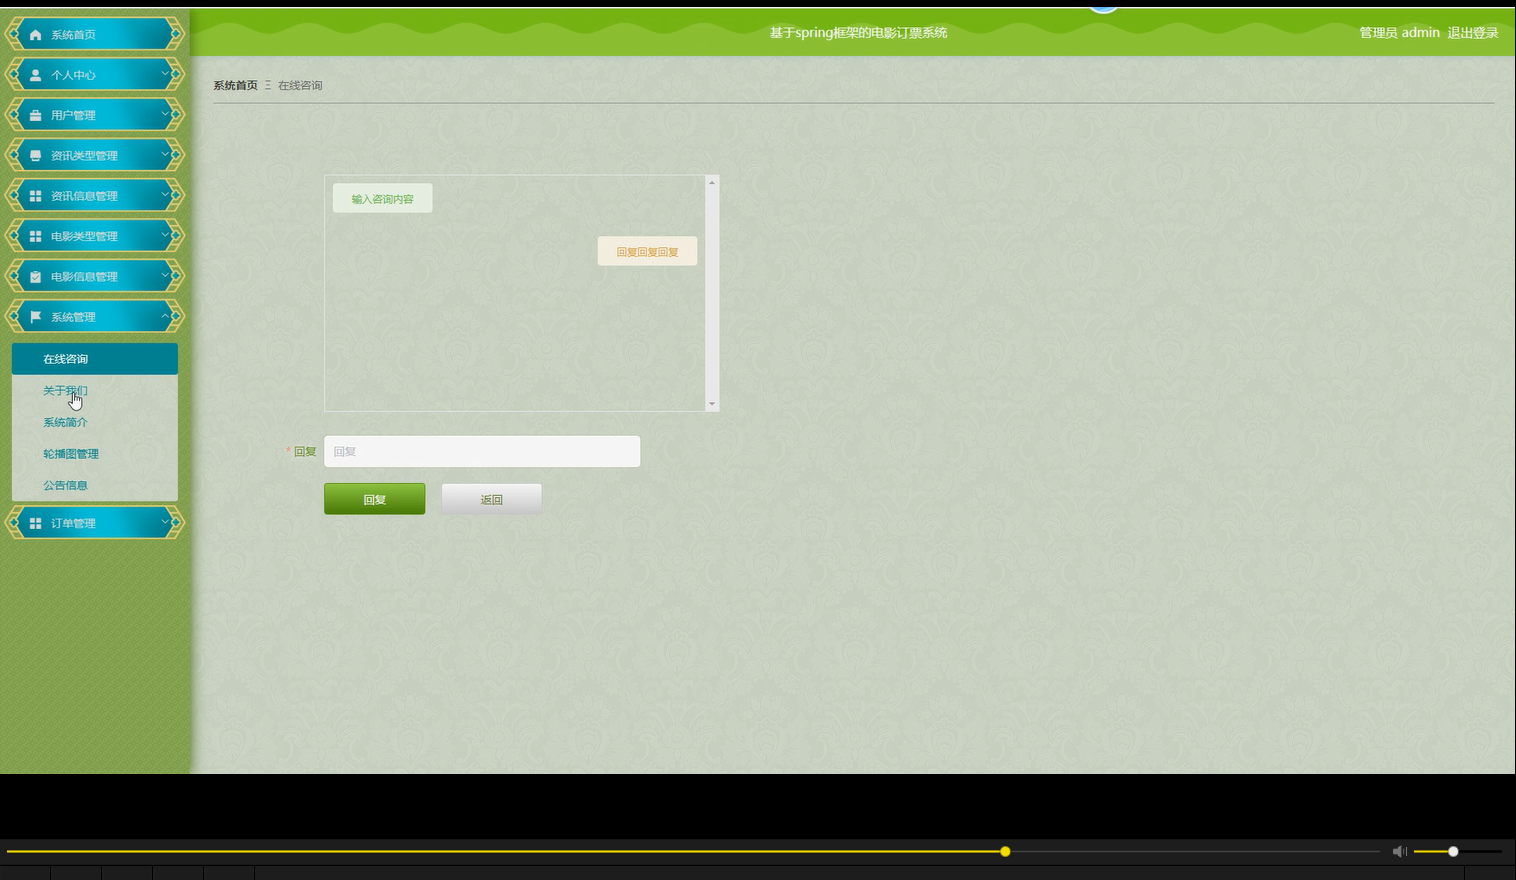Open 关于我们 submenu item
The height and width of the screenshot is (880, 1516).
tap(95, 390)
